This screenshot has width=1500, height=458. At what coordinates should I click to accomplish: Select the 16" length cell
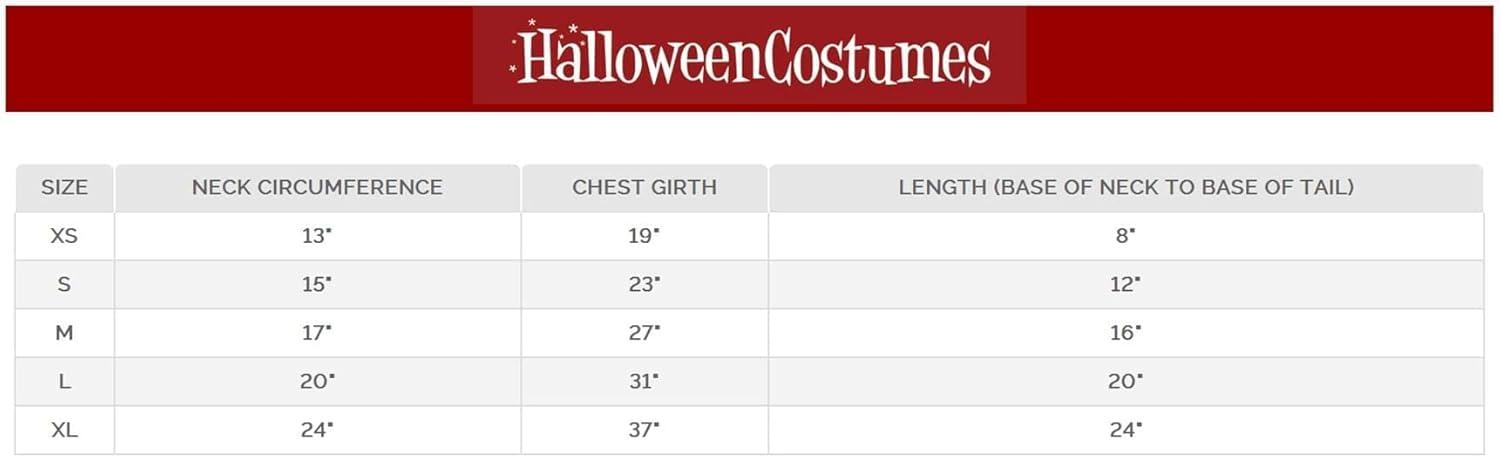pos(1126,333)
